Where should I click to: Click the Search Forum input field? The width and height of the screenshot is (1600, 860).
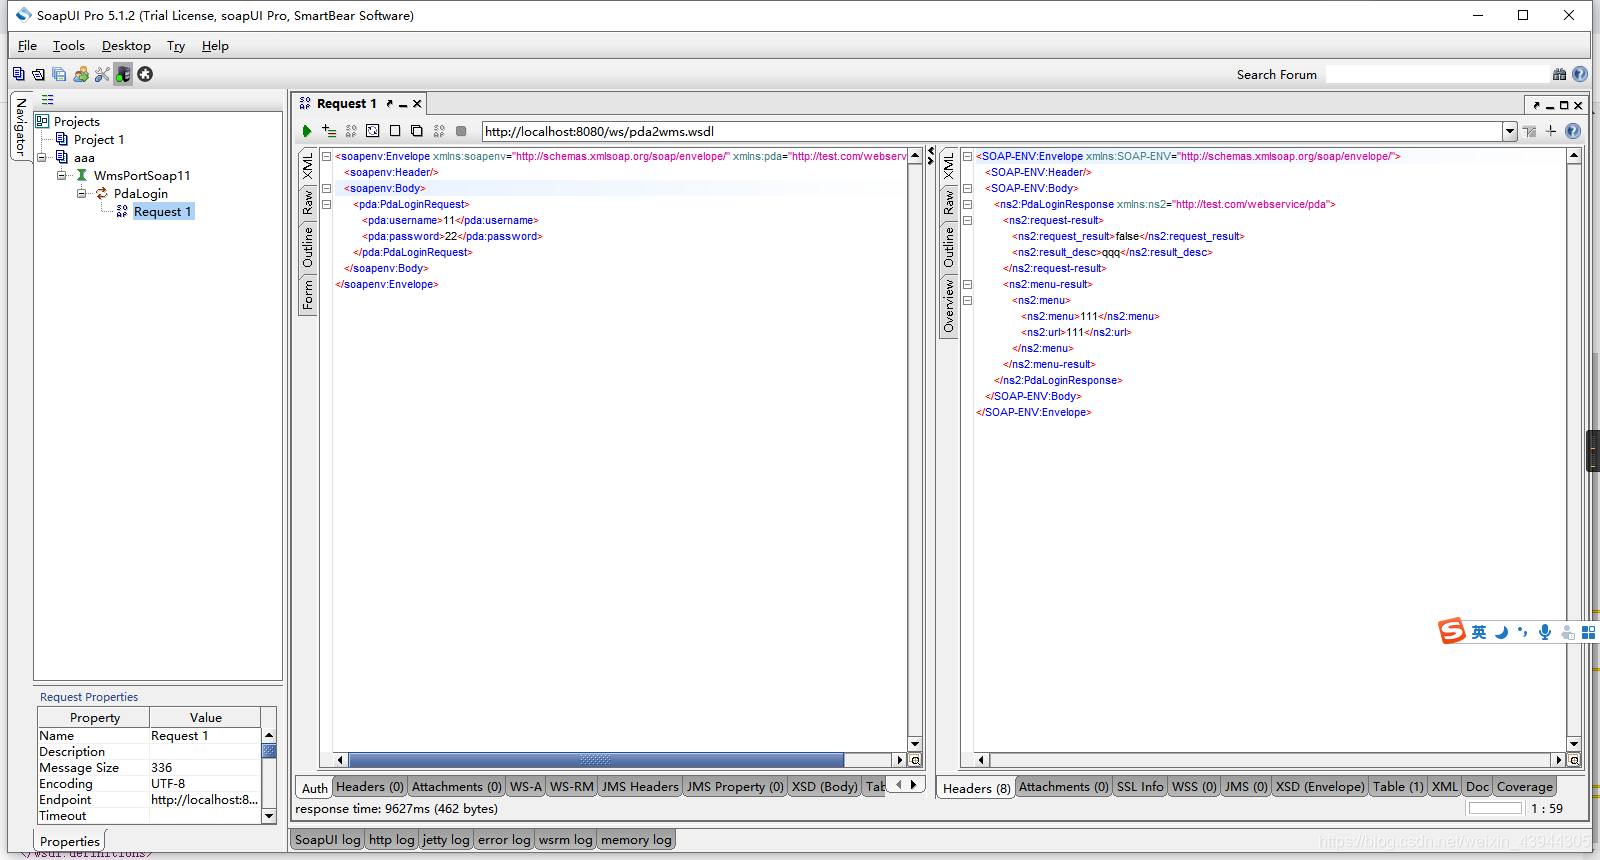(1437, 74)
